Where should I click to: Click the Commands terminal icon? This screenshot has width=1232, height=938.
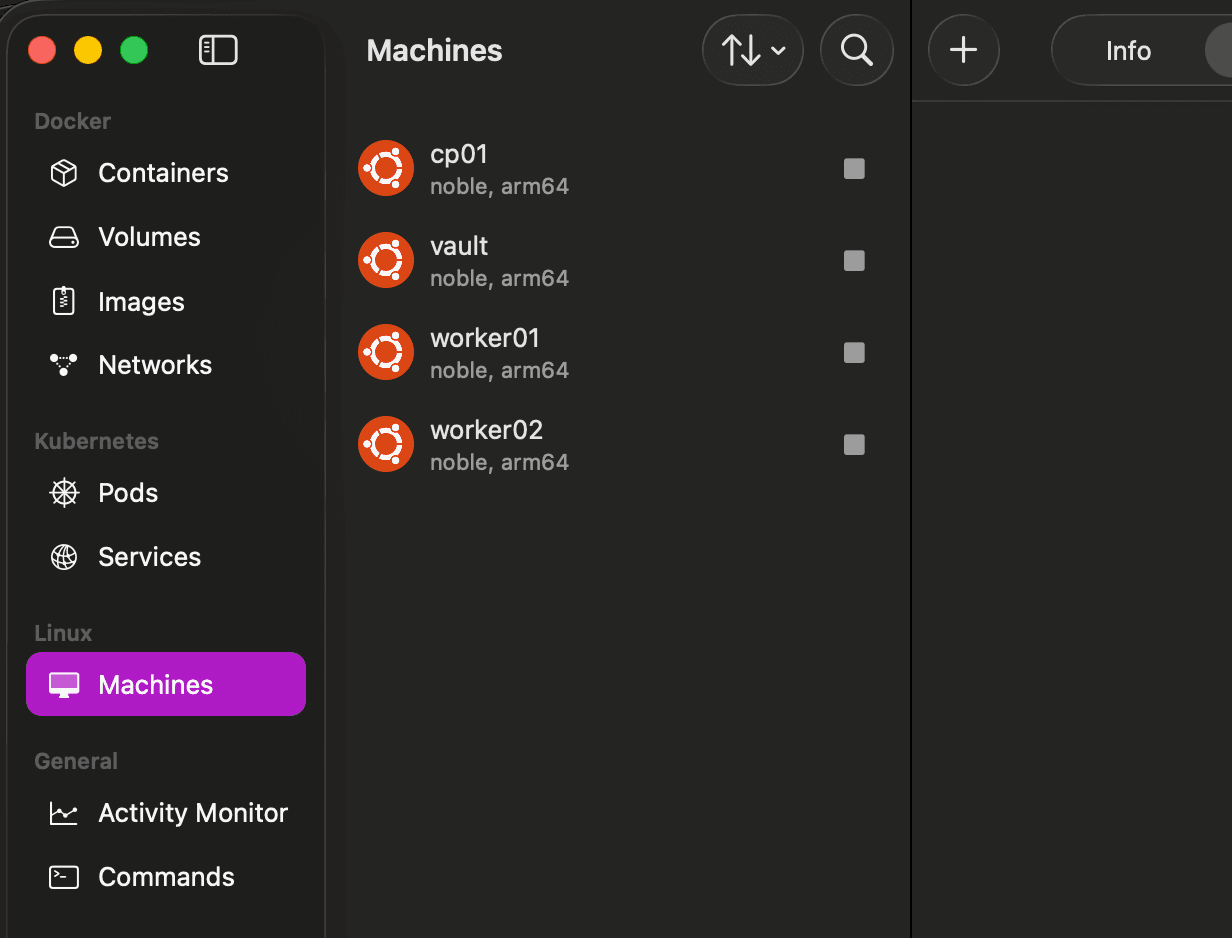point(64,877)
